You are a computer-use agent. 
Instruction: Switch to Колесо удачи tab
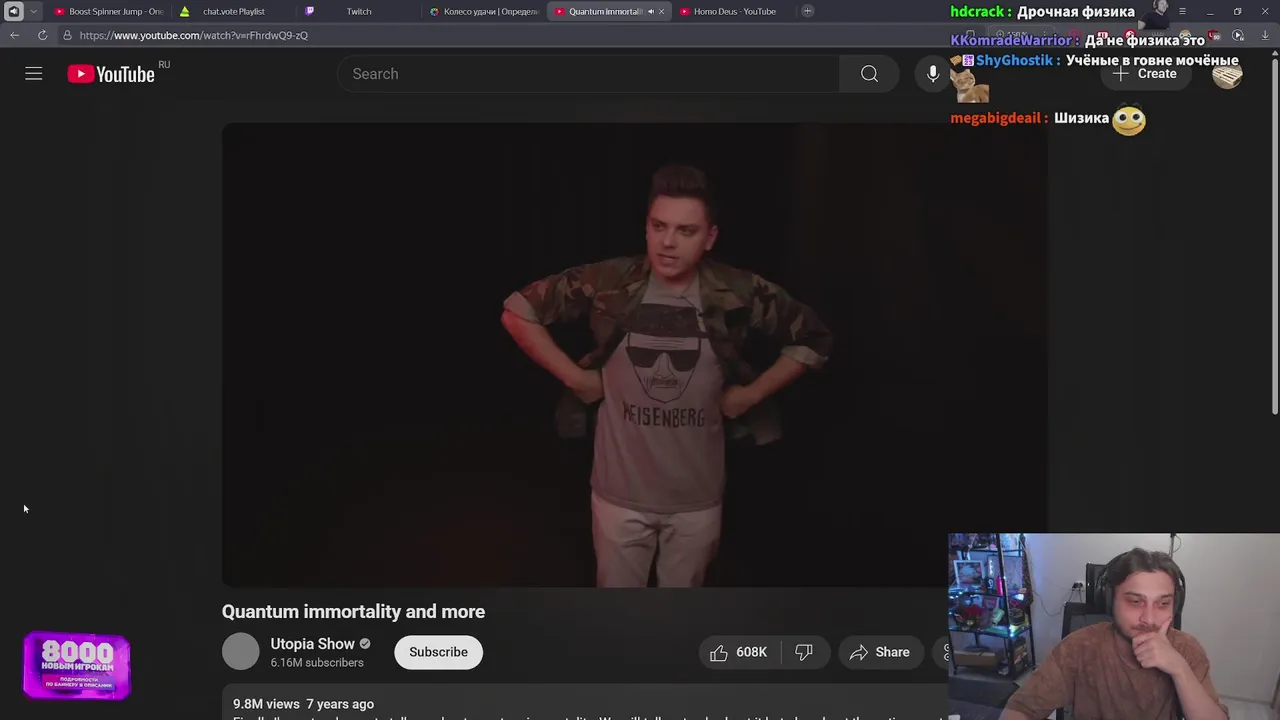click(484, 11)
